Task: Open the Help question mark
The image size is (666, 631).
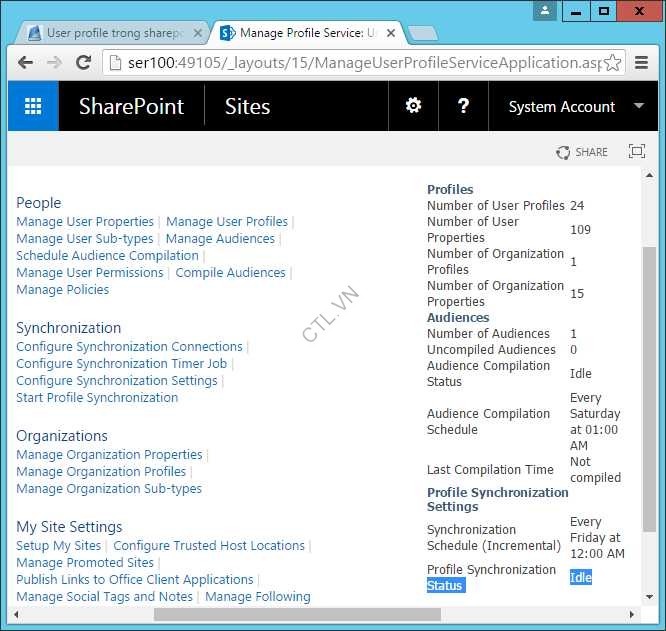Action: [463, 106]
